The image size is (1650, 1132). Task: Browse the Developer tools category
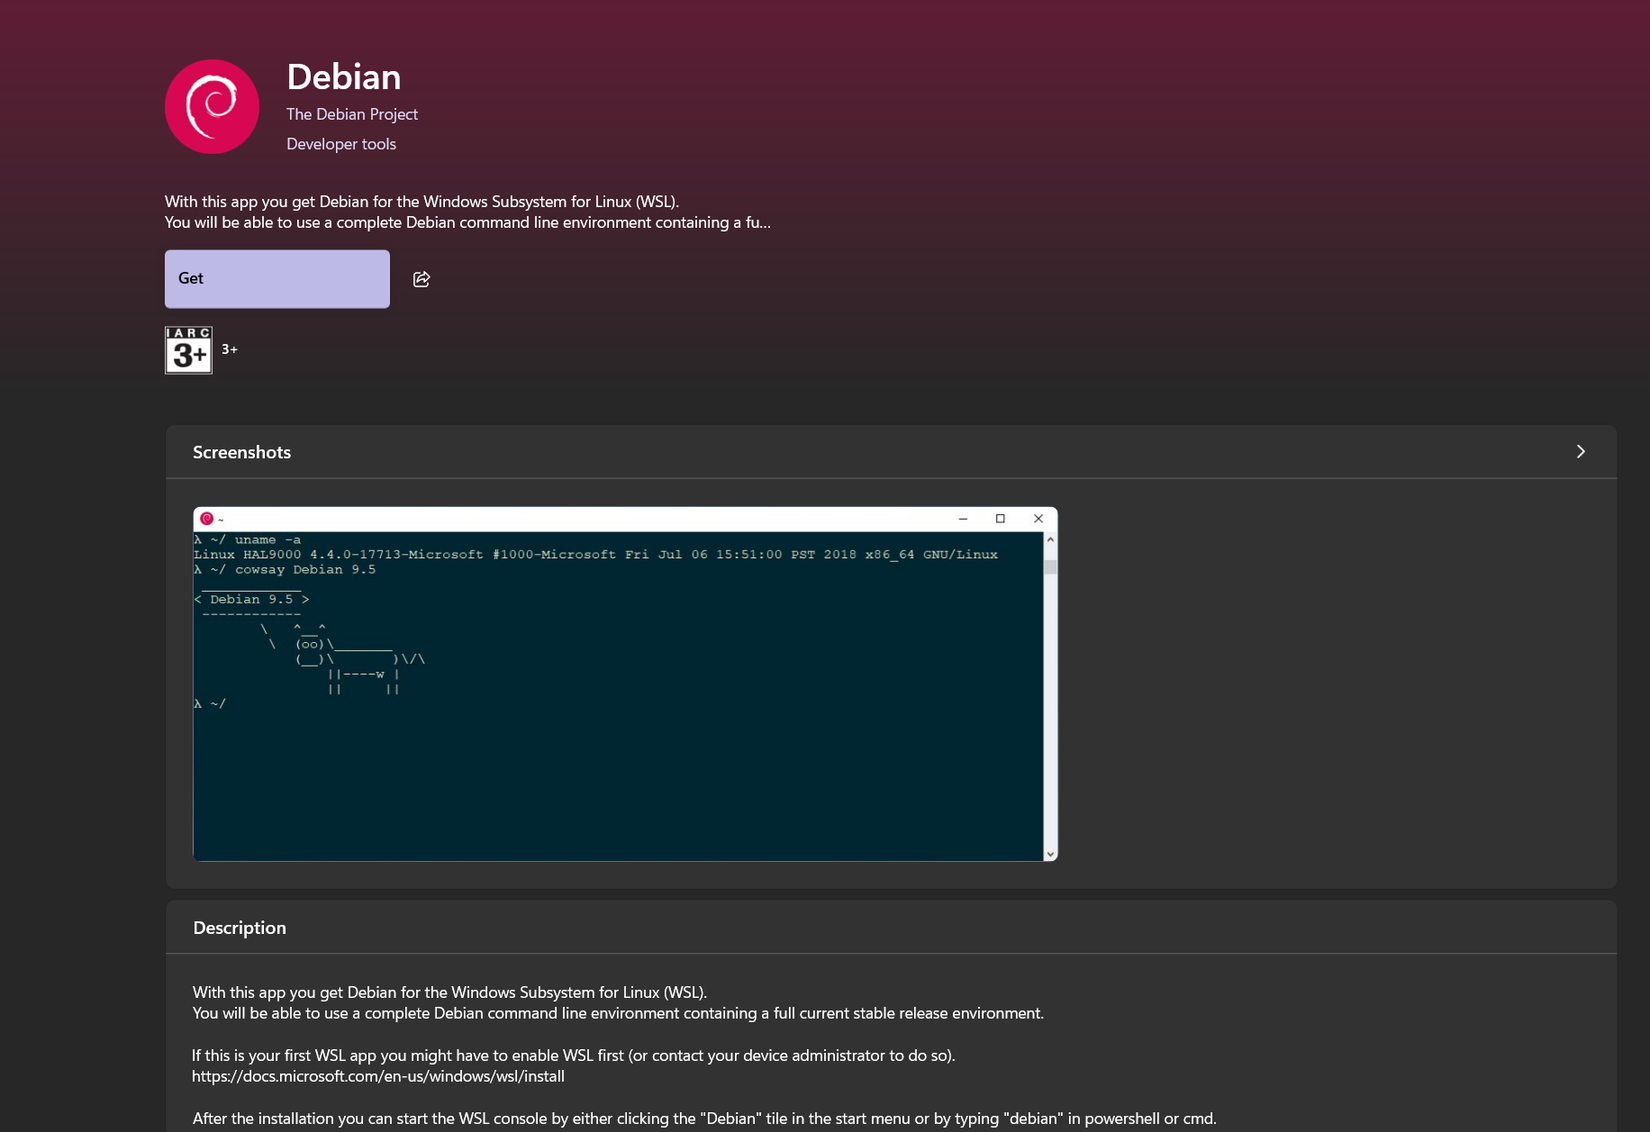[341, 144]
